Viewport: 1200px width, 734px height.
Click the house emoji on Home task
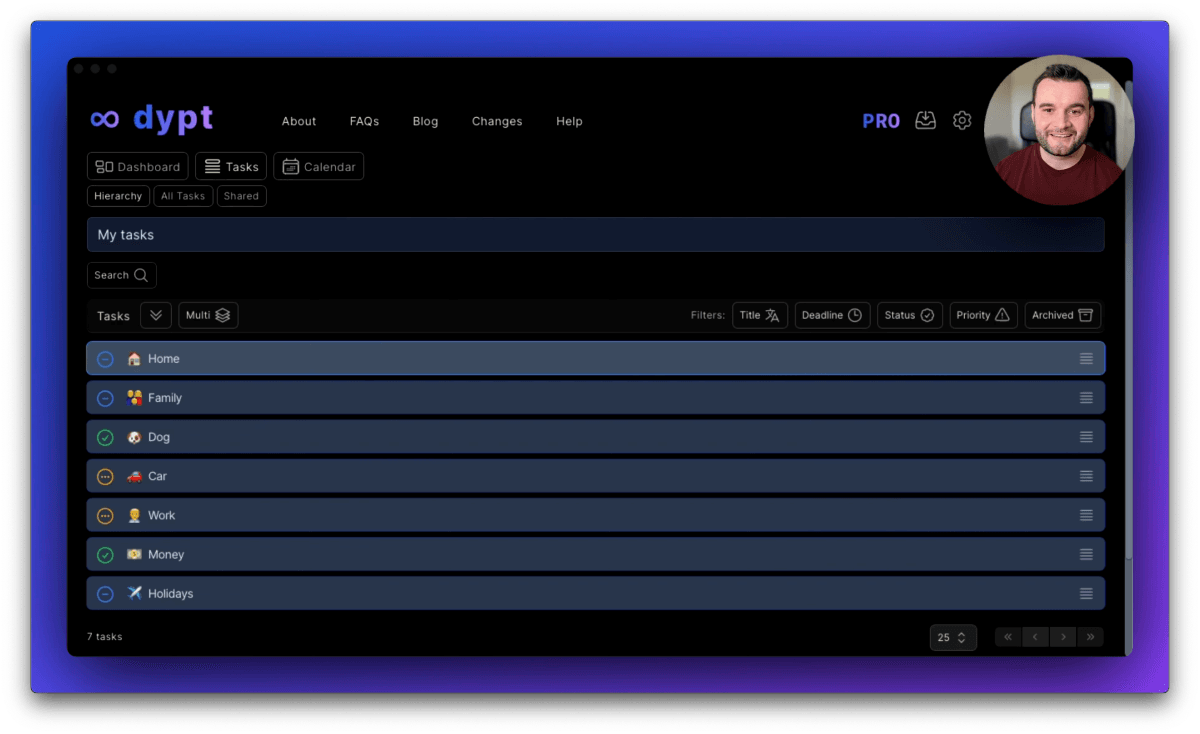tap(134, 359)
